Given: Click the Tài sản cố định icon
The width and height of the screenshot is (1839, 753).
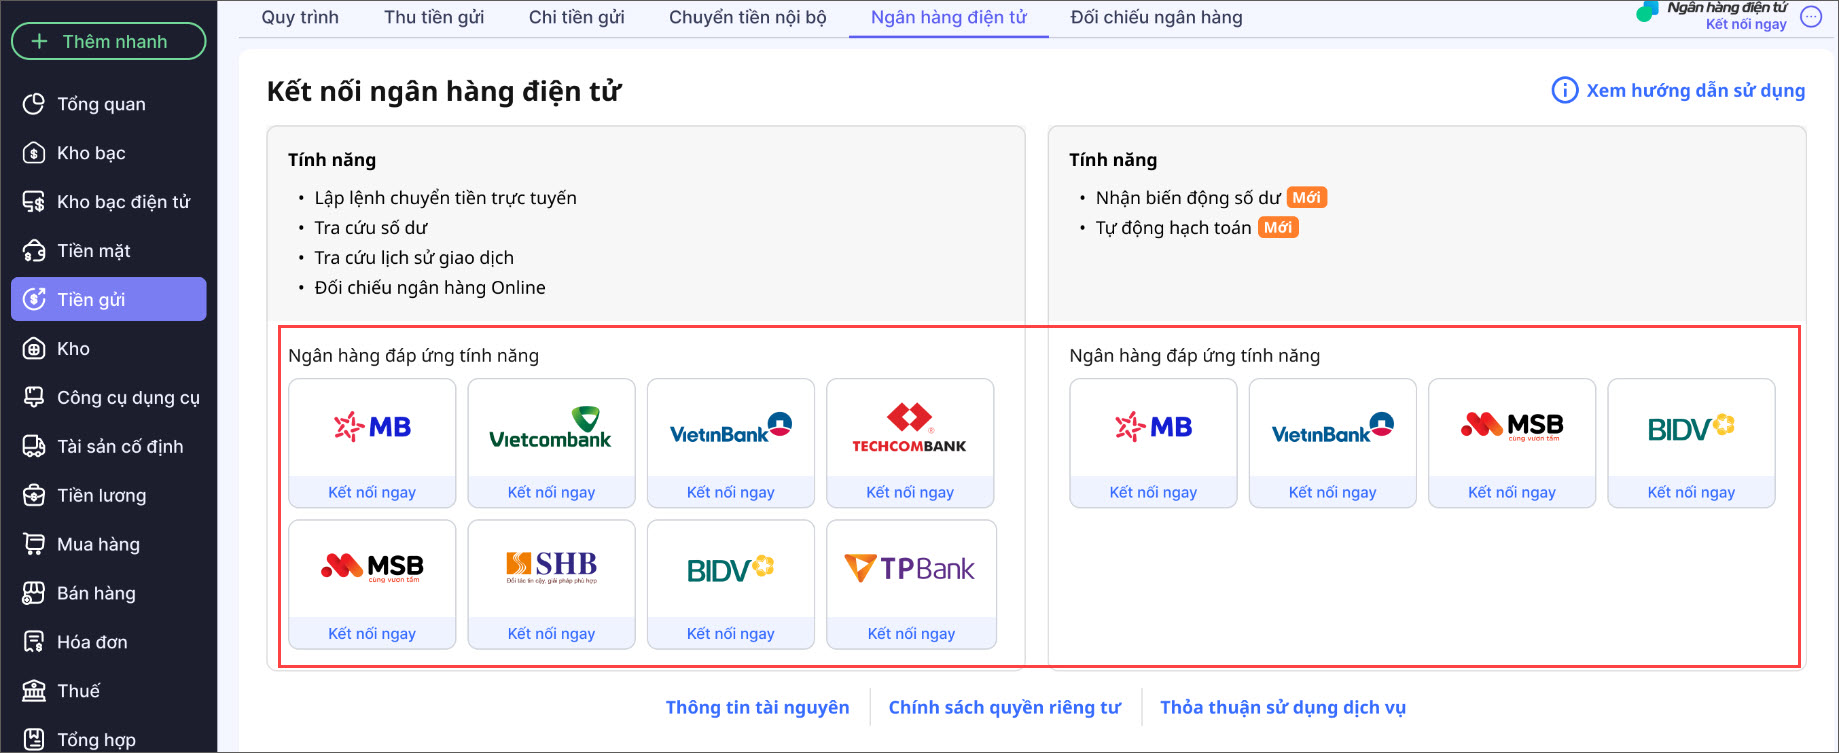Looking at the screenshot, I should coord(34,447).
